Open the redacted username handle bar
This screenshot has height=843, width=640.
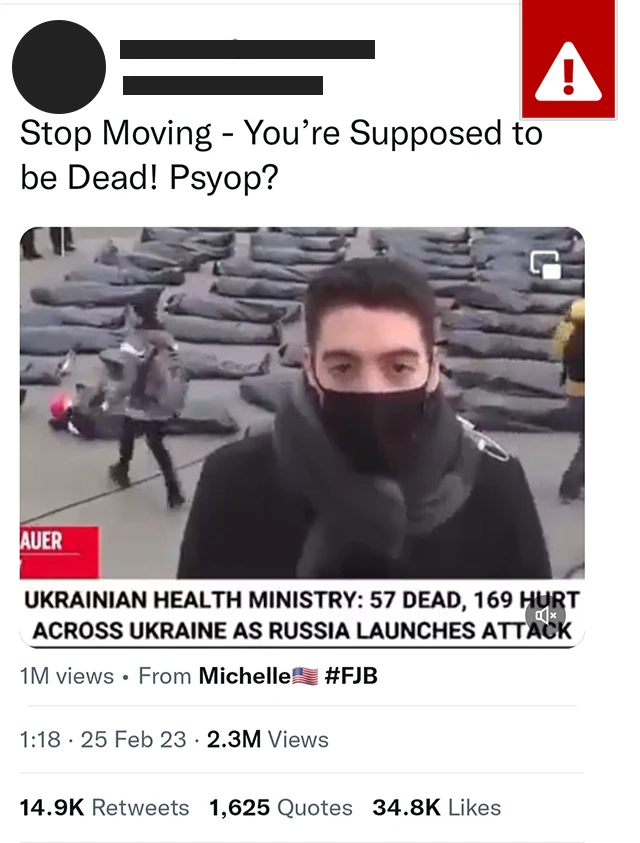click(x=223, y=85)
